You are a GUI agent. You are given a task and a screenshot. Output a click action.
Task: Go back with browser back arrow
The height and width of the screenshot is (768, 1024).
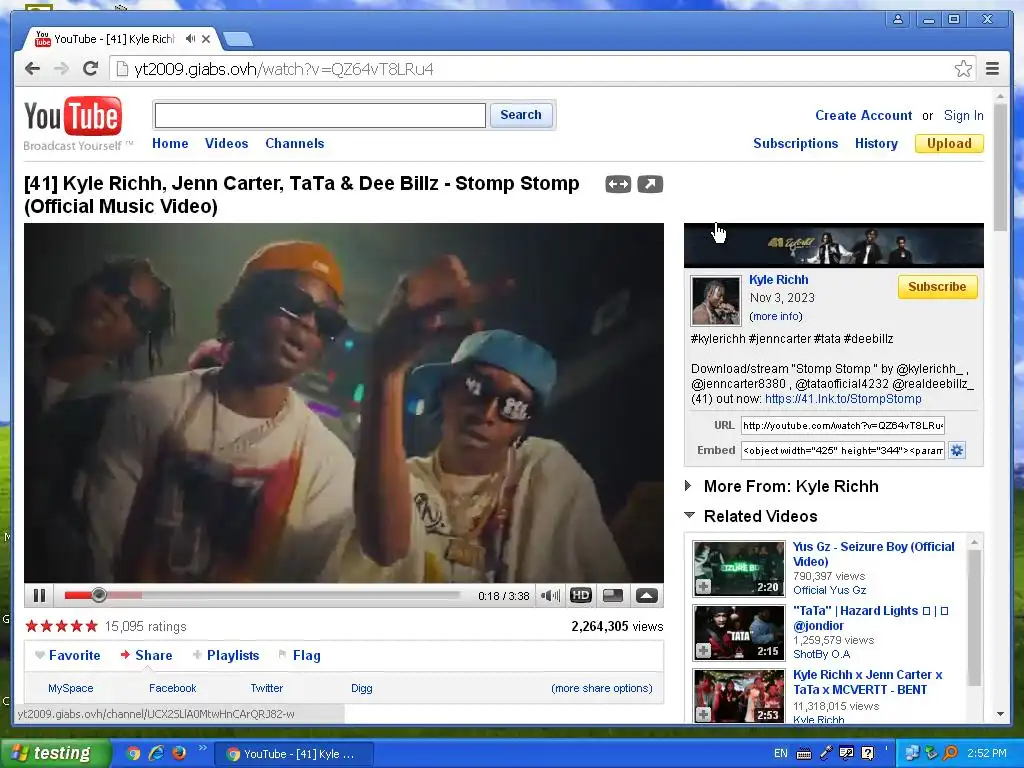click(32, 69)
